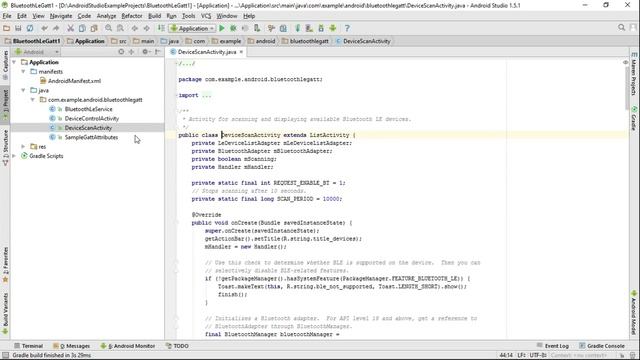Open the Android Monitor tool window
This screenshot has height=360, width=640.
point(128,346)
